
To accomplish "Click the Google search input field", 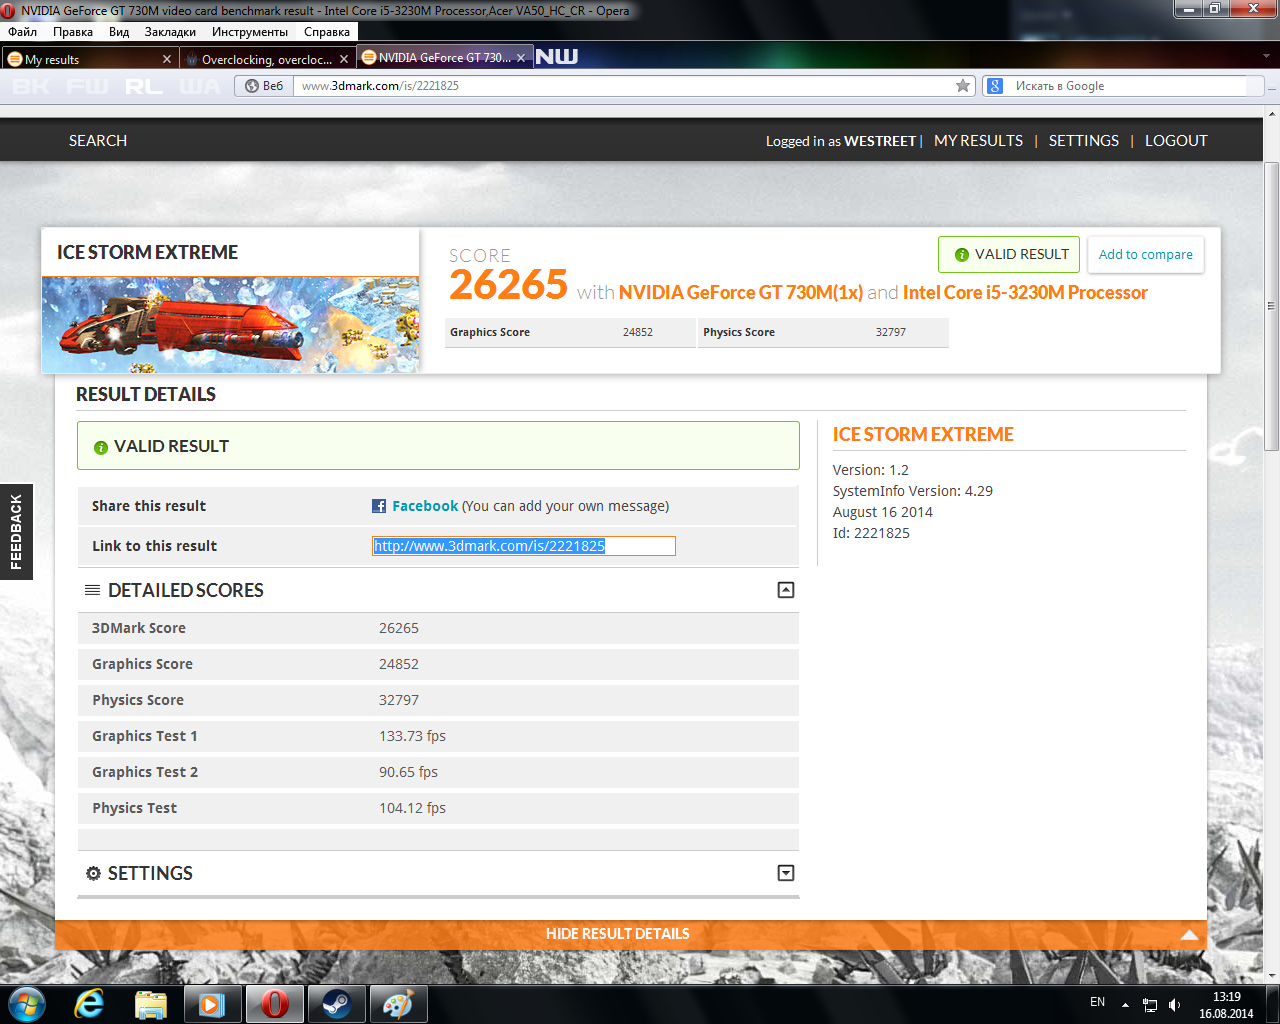I will coord(1128,86).
